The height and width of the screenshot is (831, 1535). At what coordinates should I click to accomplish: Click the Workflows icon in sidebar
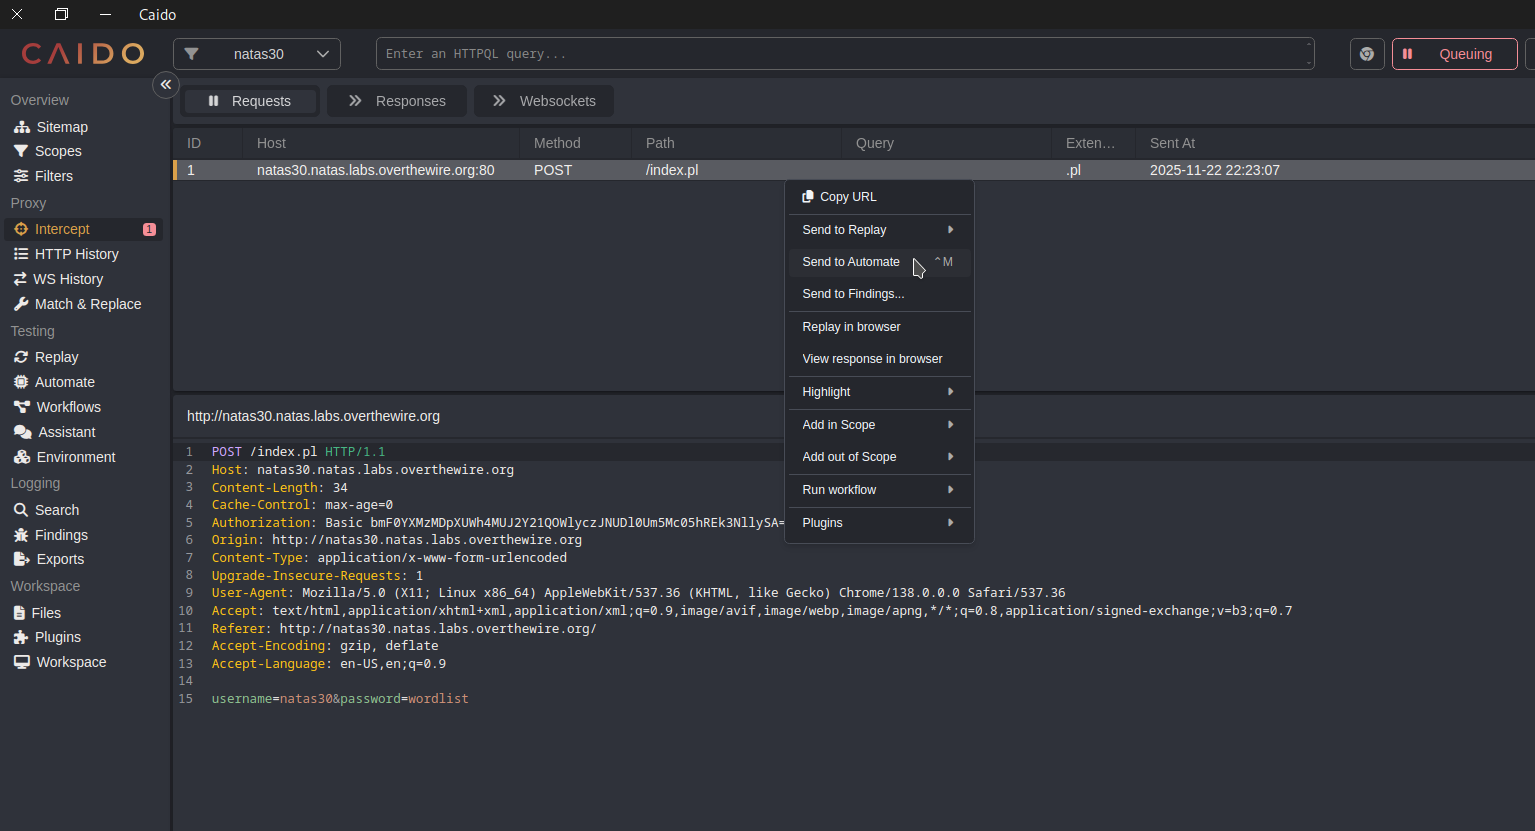coord(21,407)
